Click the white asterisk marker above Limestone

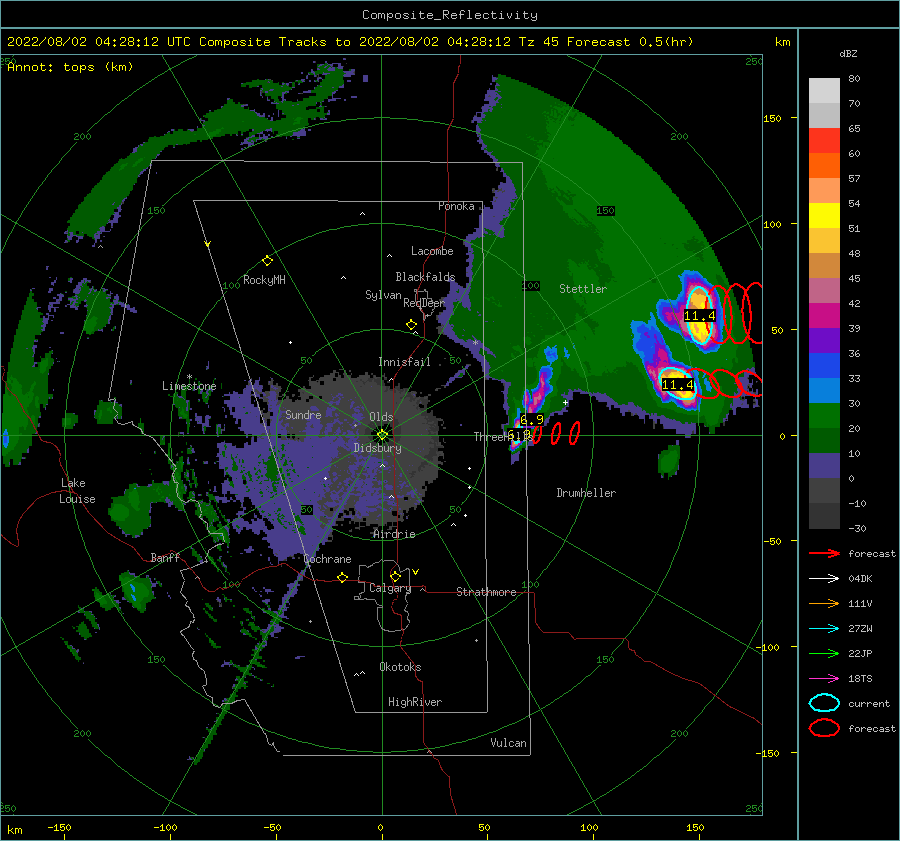pos(189,377)
